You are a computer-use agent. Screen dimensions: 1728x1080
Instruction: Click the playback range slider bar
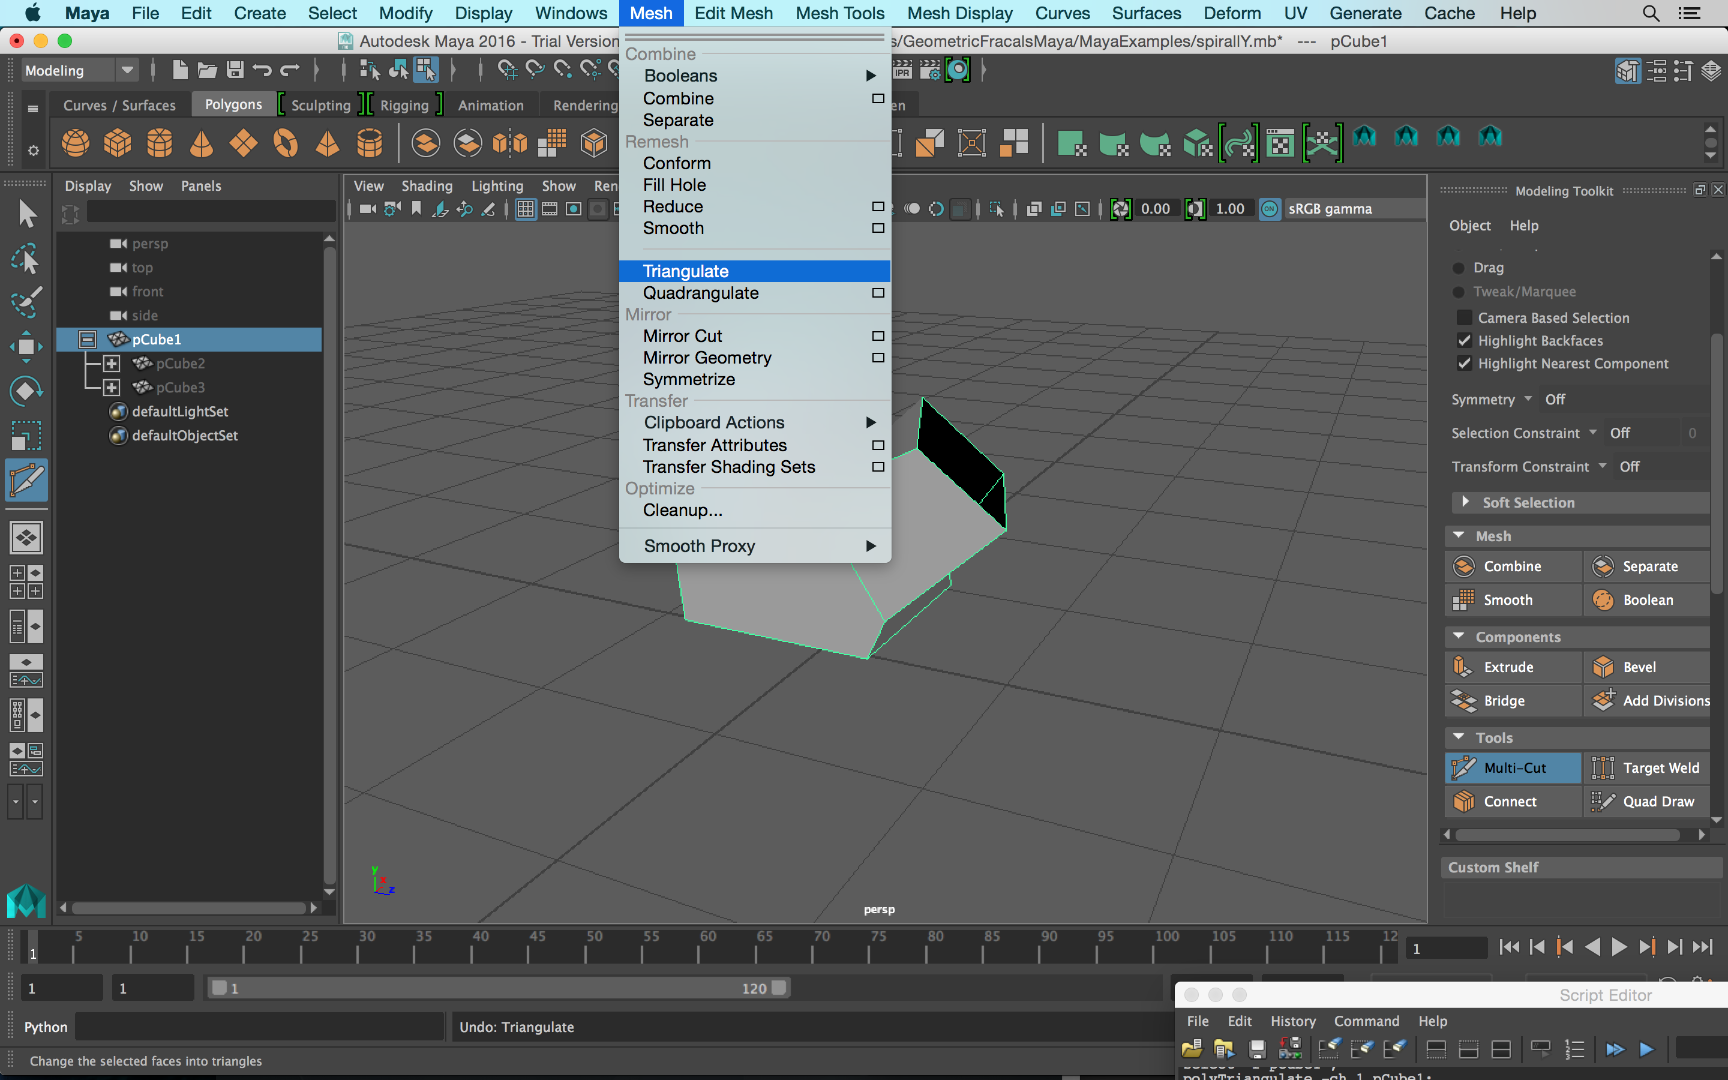coord(499,988)
